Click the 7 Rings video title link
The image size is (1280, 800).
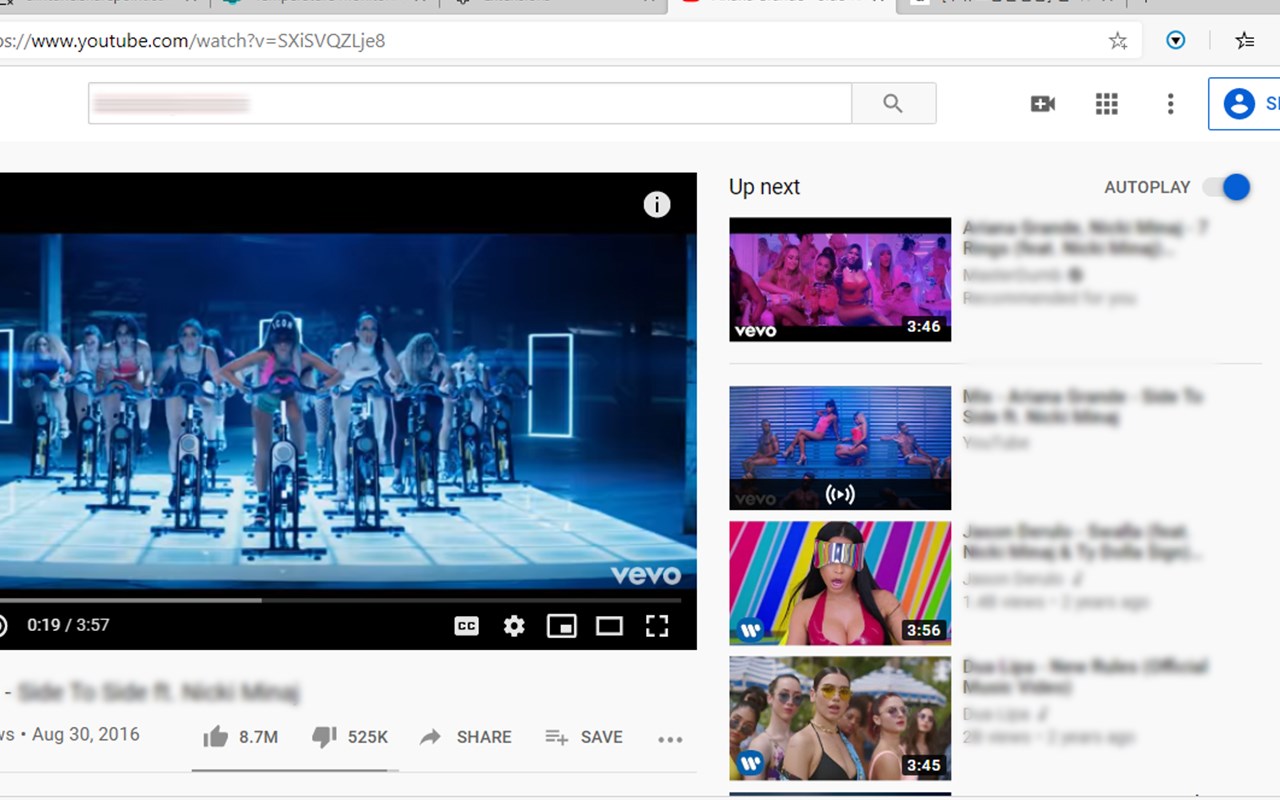click(1085, 238)
